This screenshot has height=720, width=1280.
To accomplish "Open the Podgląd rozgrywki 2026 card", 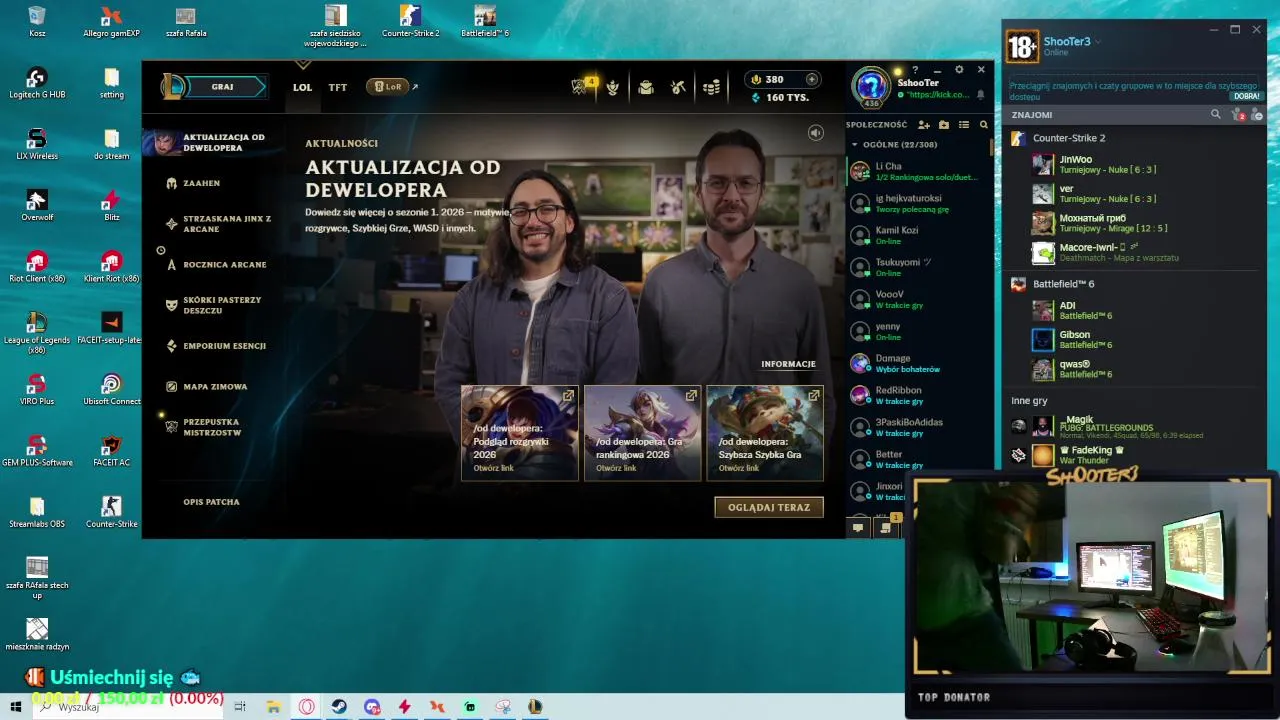I will [520, 433].
